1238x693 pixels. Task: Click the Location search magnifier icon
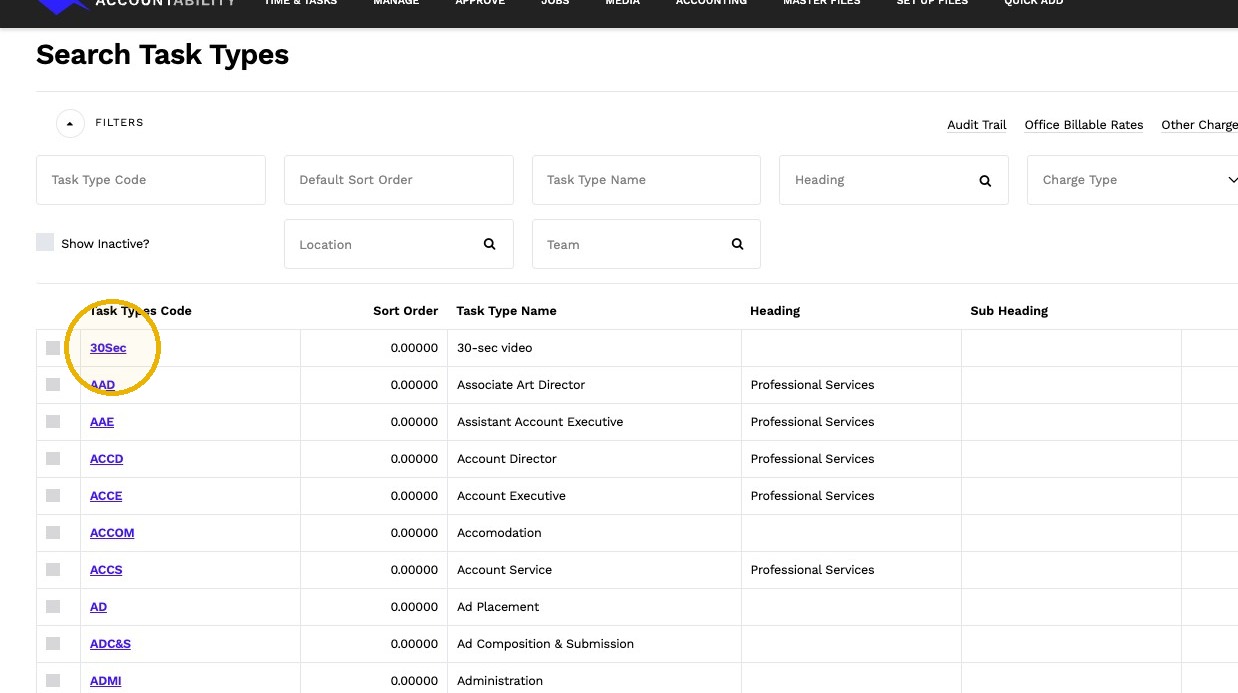tap(490, 244)
